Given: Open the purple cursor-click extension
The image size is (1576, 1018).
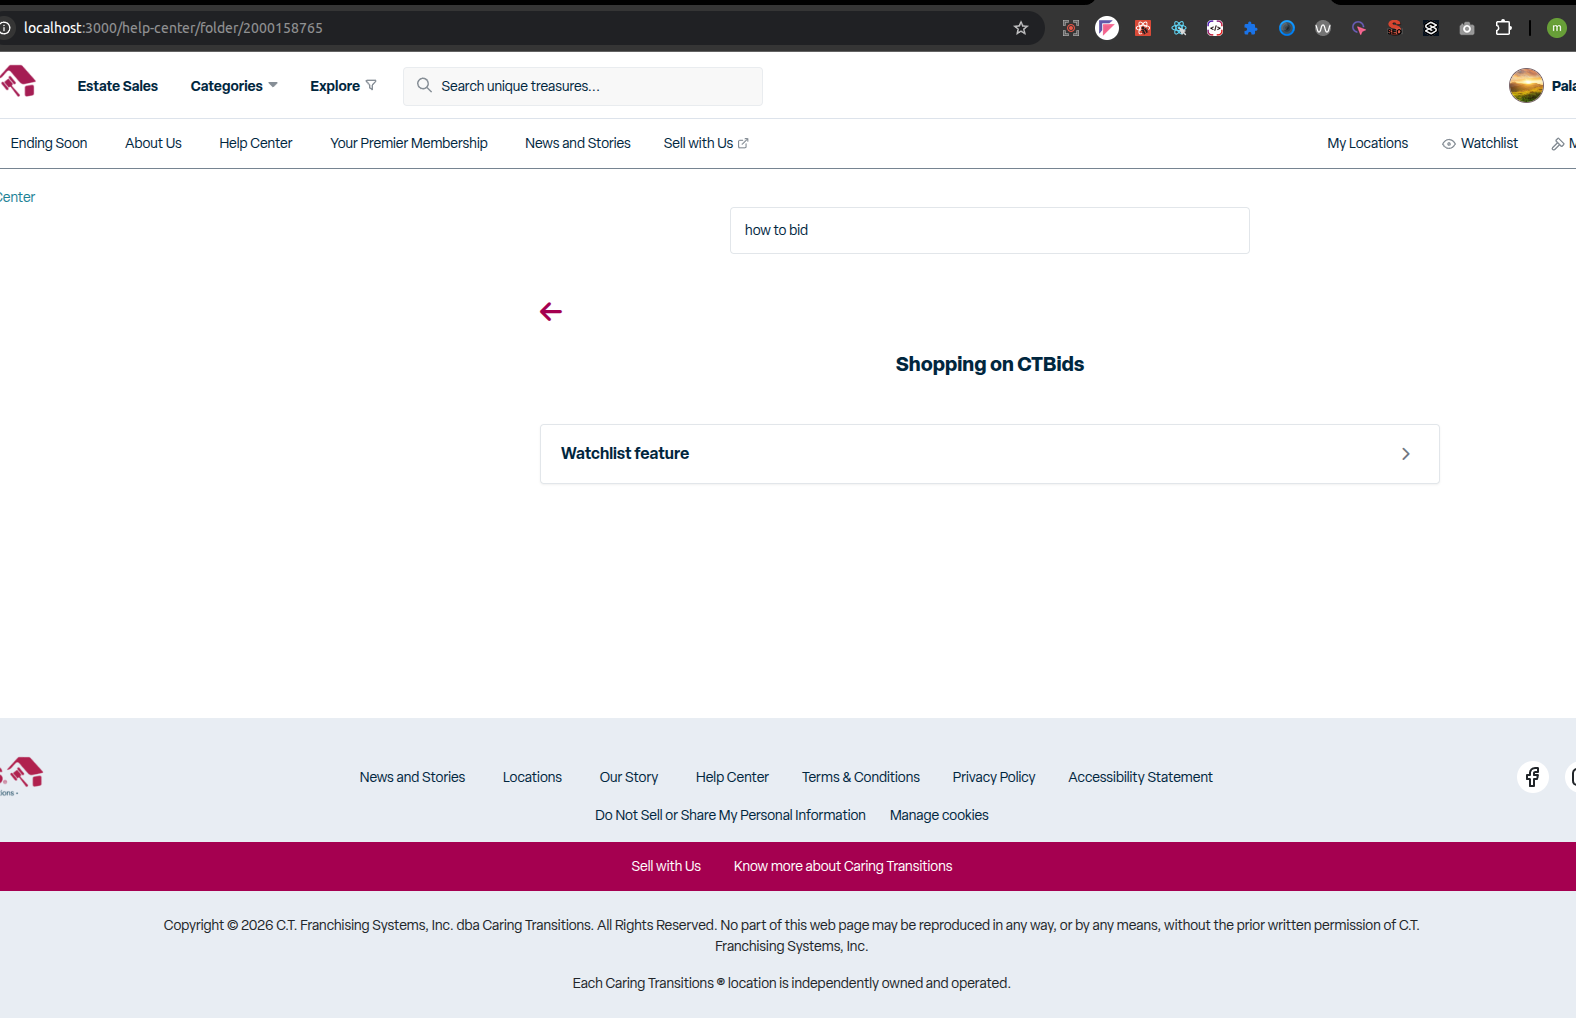Looking at the screenshot, I should (x=1359, y=28).
